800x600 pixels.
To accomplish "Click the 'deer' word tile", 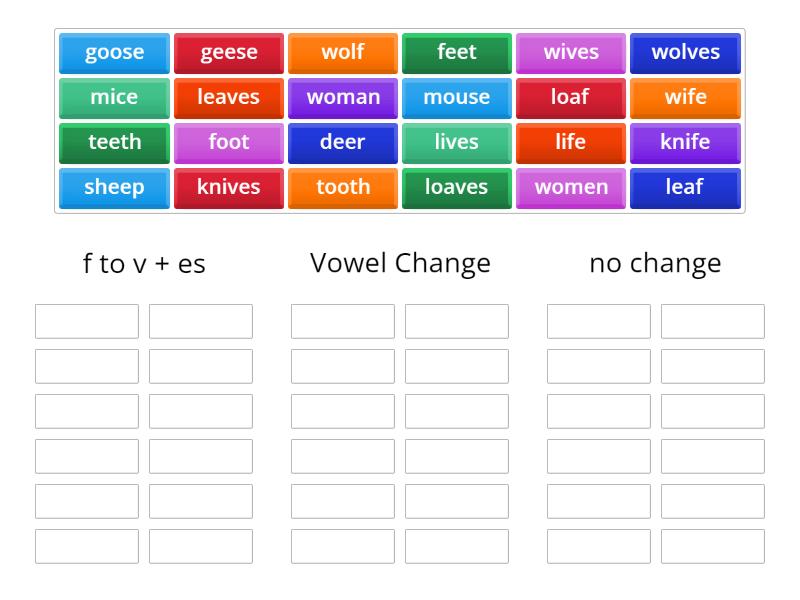I will (342, 142).
